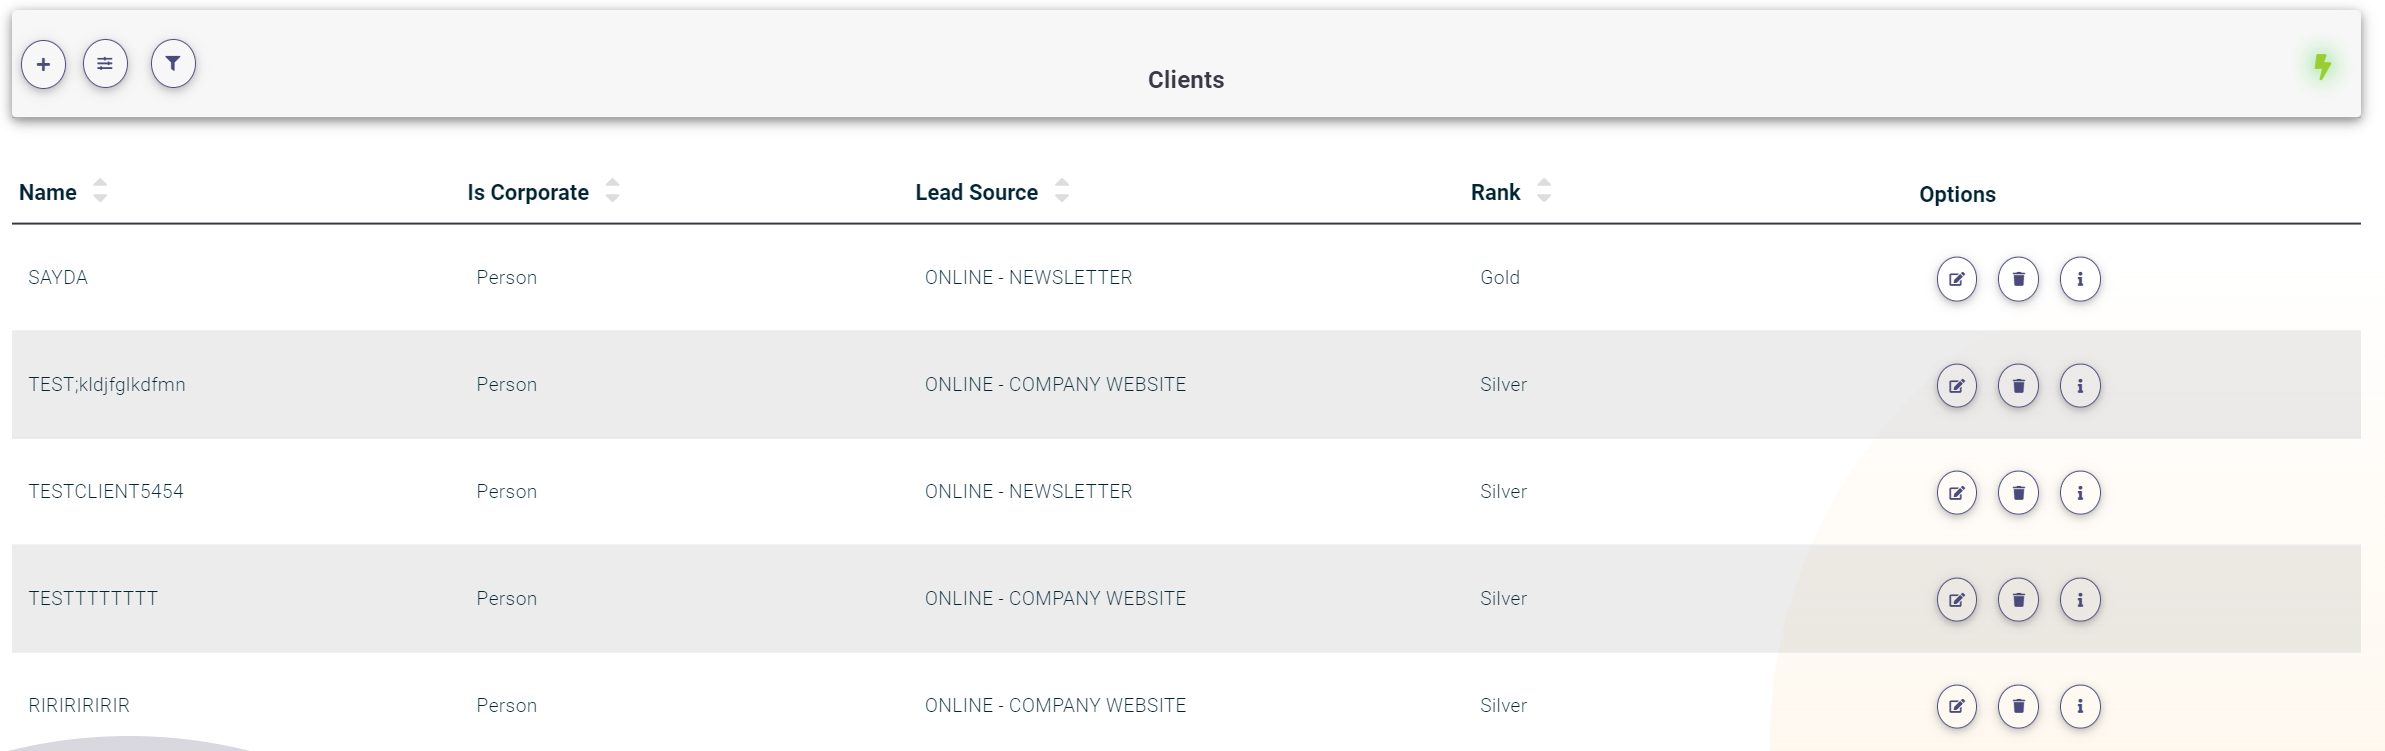The height and width of the screenshot is (751, 2385).
Task: Show info for TESTCLIENT5454
Action: (2080, 493)
